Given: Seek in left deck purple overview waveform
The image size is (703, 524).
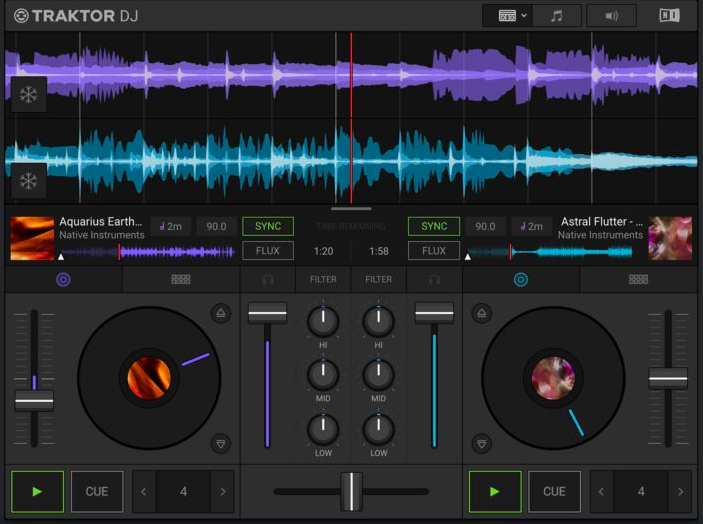Looking at the screenshot, I should (x=148, y=252).
